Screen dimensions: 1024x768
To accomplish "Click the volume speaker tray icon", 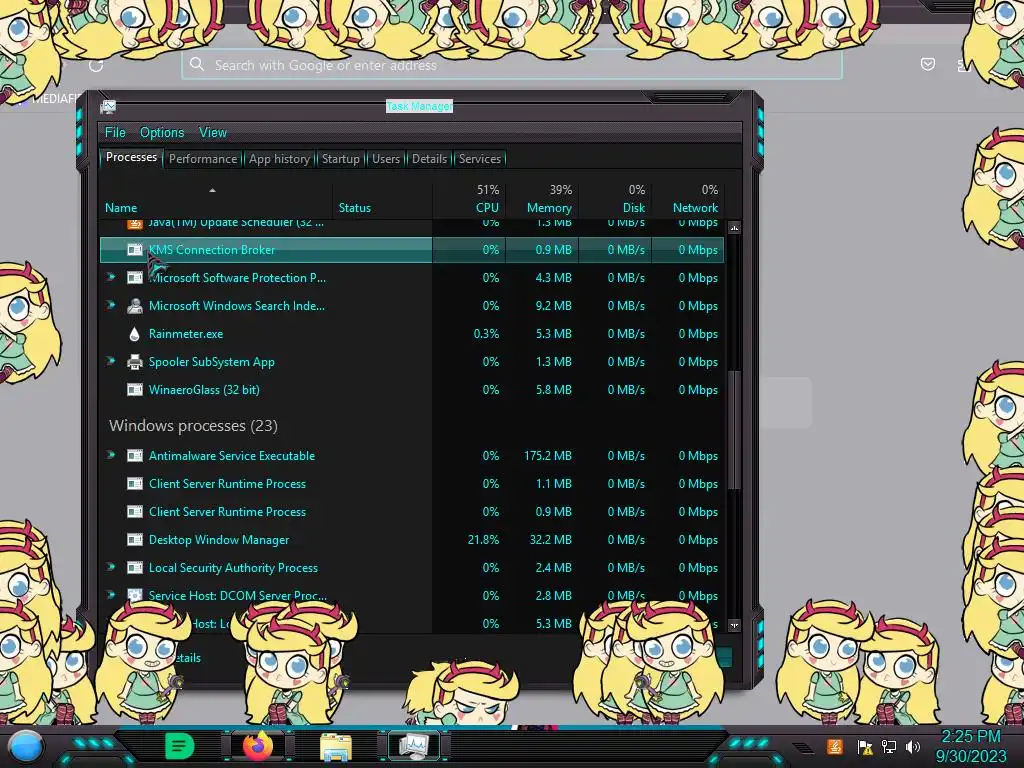I will pyautogui.click(x=913, y=746).
